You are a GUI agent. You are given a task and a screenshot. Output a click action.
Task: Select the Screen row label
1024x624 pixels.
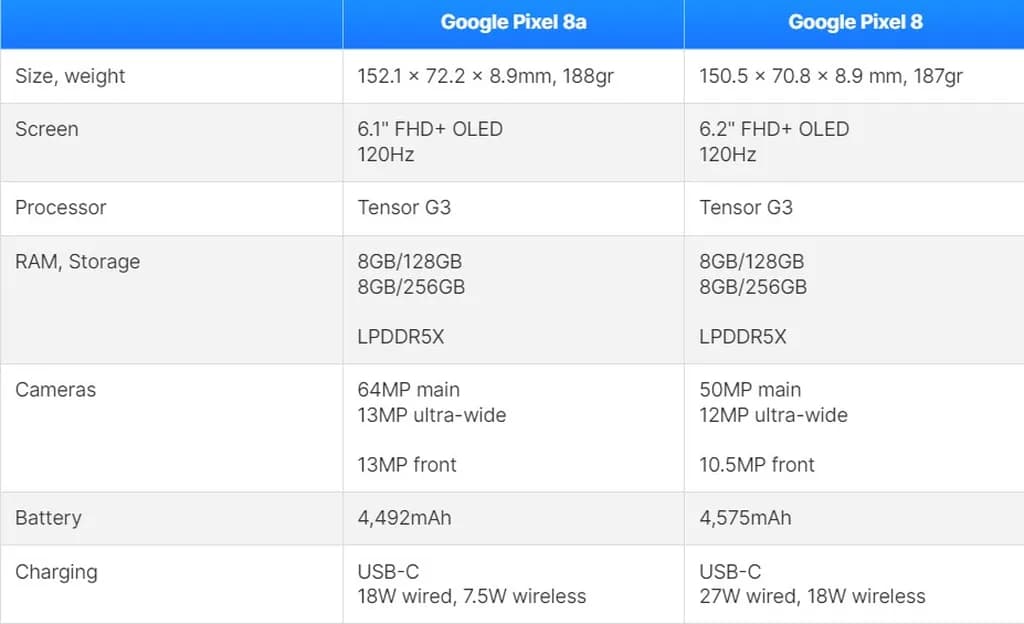tap(47, 129)
